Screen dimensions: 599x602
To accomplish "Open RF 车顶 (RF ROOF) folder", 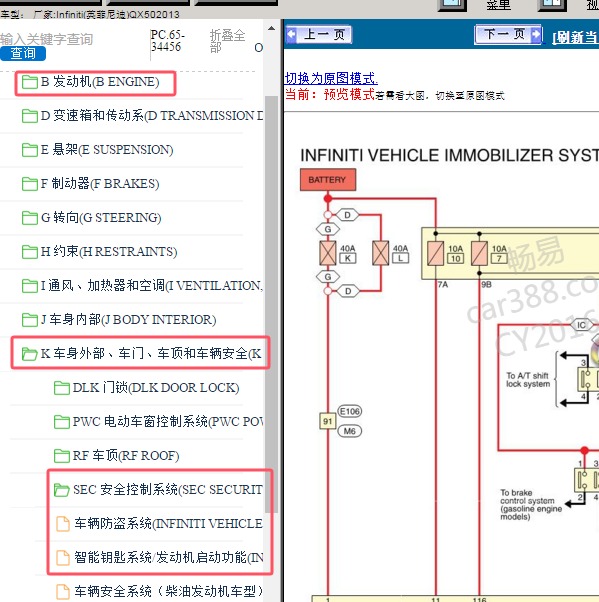I will [x=126, y=456].
